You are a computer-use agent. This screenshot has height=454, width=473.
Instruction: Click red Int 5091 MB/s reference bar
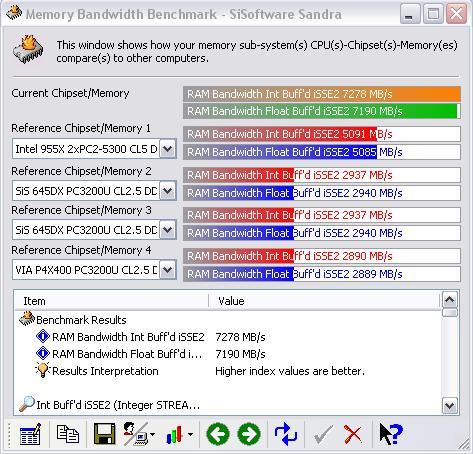click(x=322, y=134)
